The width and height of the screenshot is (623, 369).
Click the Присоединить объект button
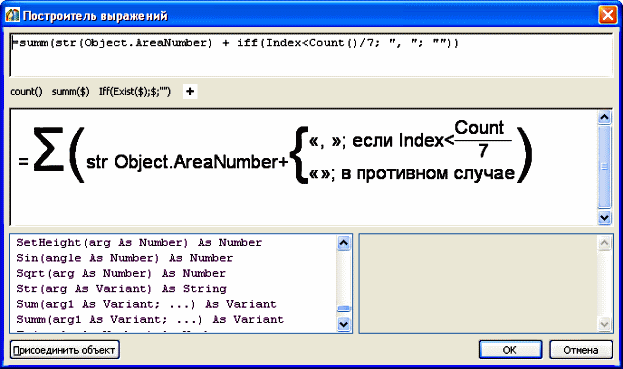[x=65, y=350]
